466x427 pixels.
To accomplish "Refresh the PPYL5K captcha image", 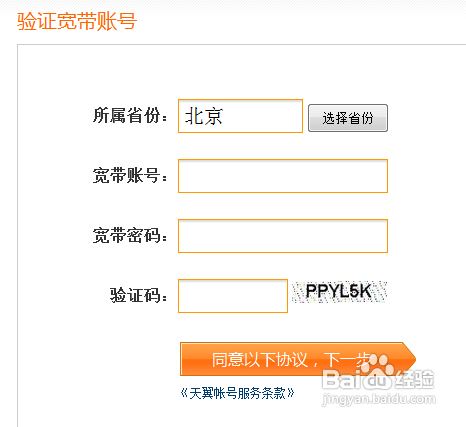I will [339, 292].
